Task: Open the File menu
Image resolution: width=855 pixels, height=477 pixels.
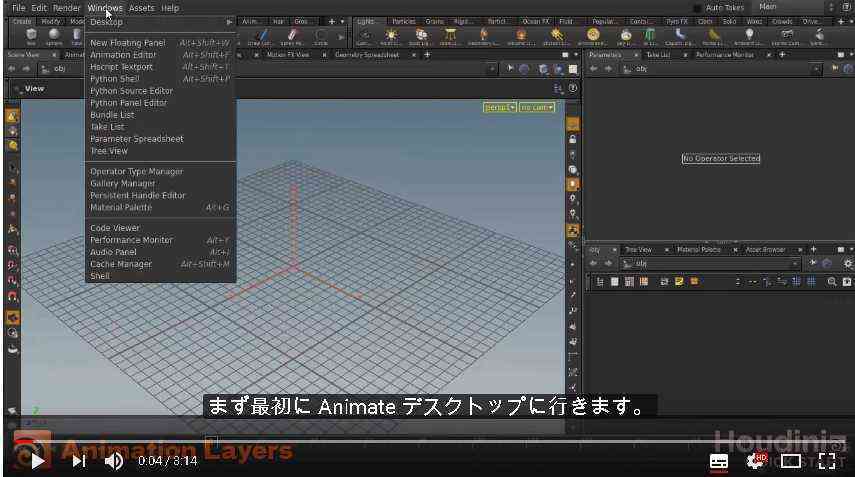Action: 19,8
